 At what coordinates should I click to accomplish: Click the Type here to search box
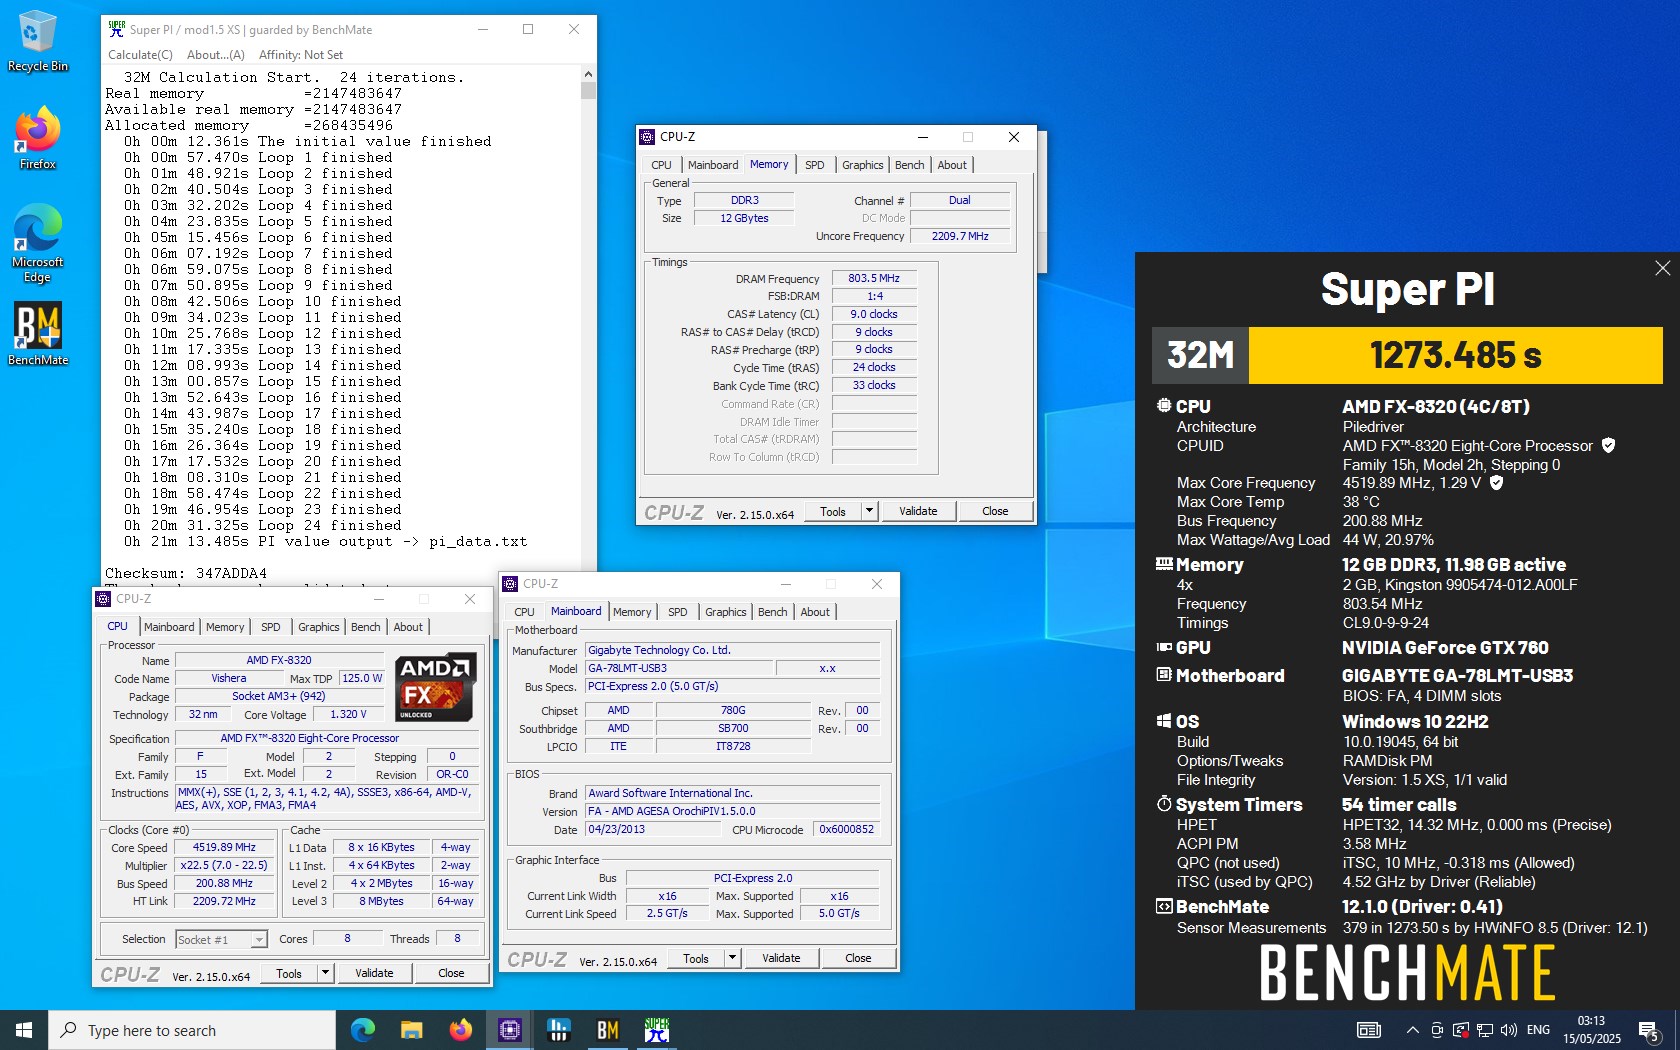point(192,1030)
